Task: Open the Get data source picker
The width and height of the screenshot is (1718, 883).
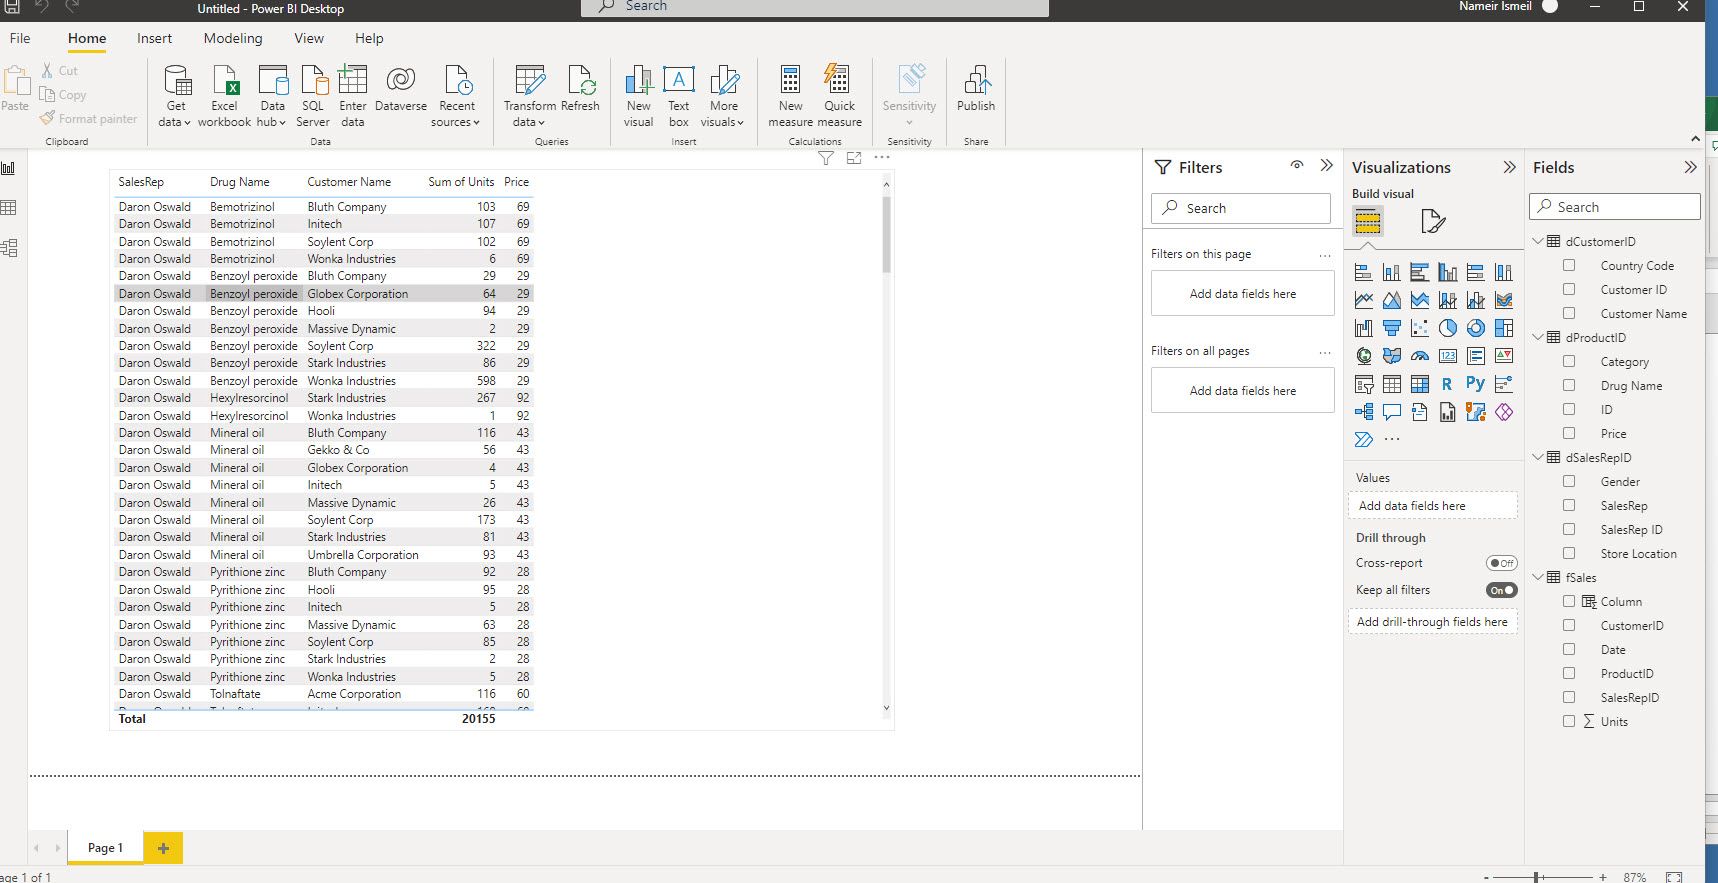Action: [x=176, y=96]
